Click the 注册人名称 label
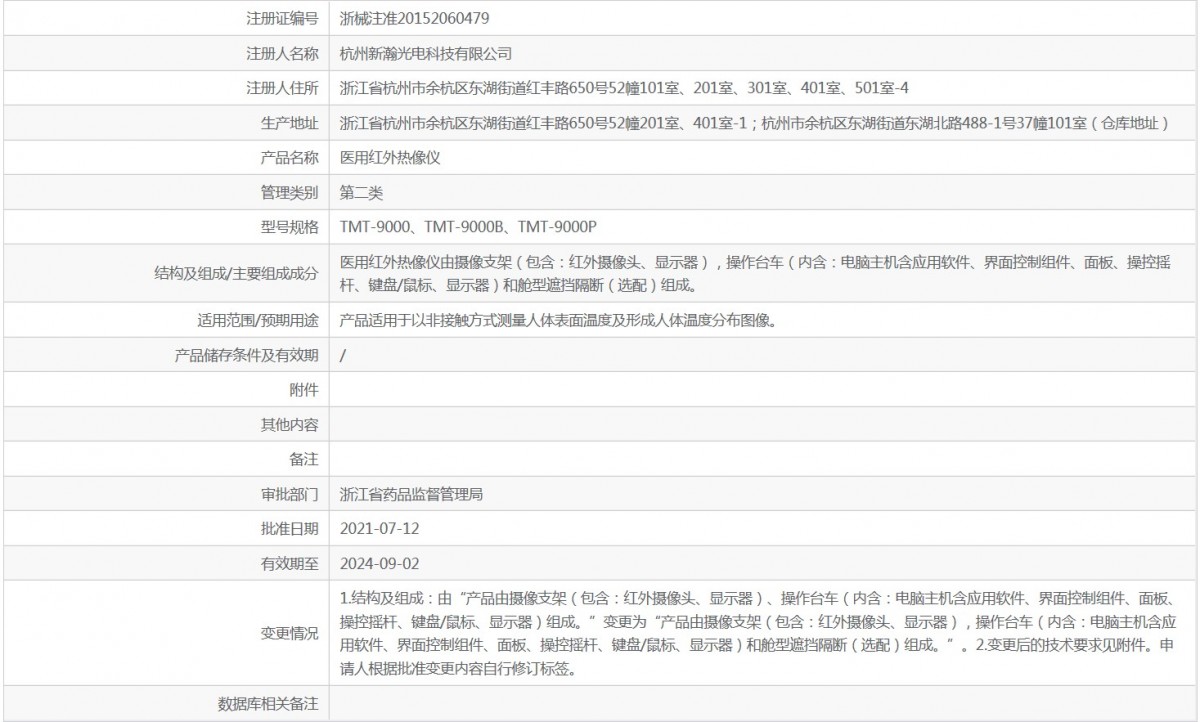Screen dimensions: 1200x722 (282, 54)
